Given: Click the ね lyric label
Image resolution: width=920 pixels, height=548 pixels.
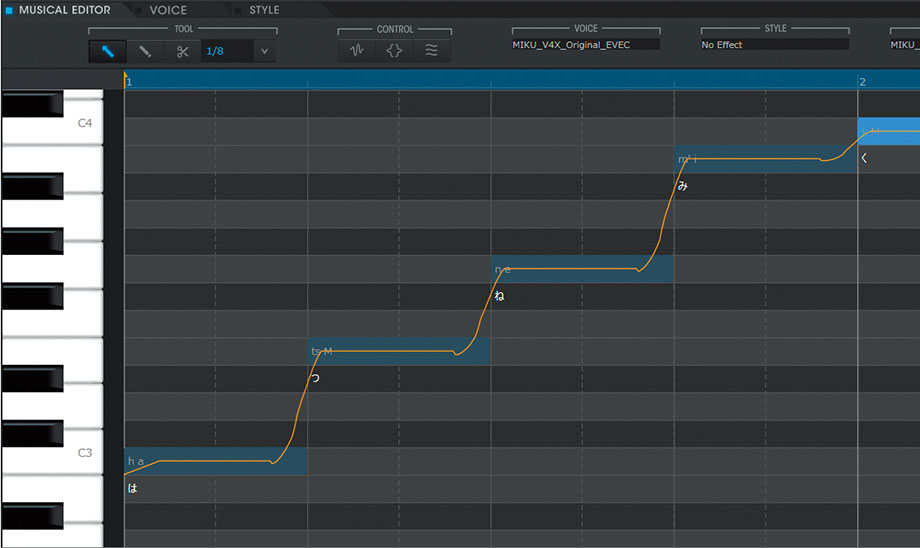Looking at the screenshot, I should 499,296.
